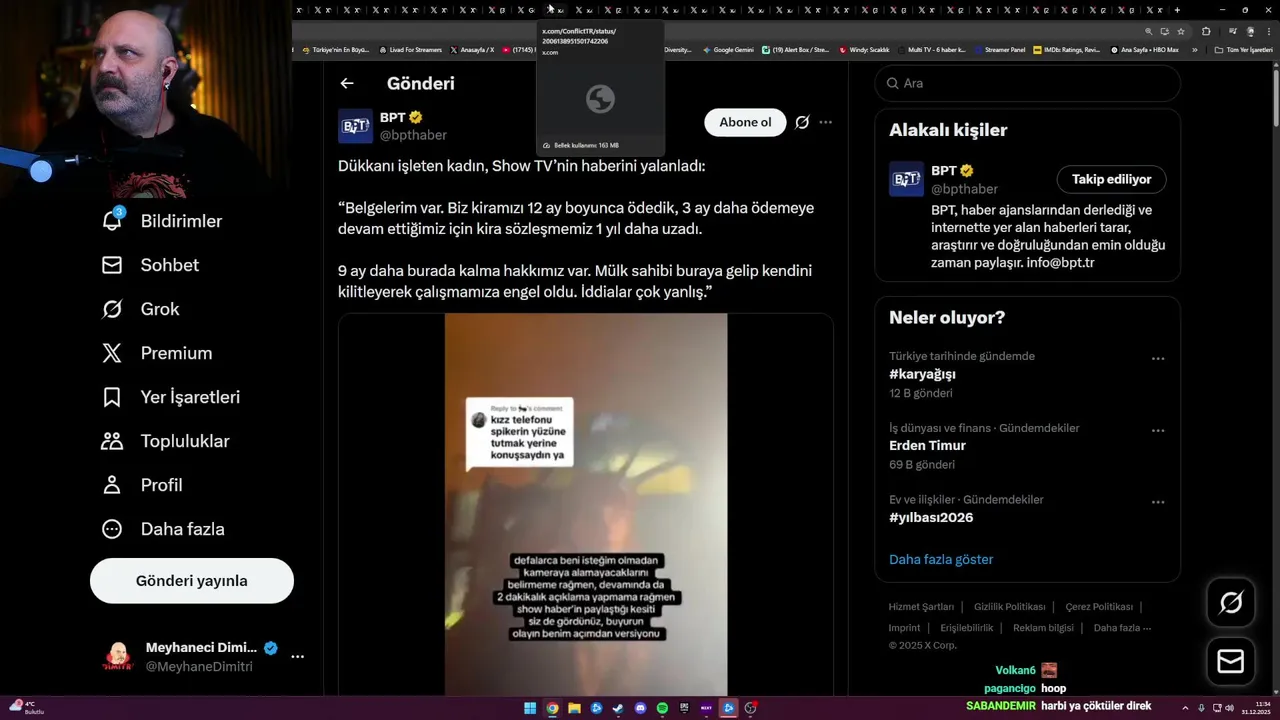Open Hizmet Şartları footer link
This screenshot has height=720, width=1280.
[x=921, y=607]
